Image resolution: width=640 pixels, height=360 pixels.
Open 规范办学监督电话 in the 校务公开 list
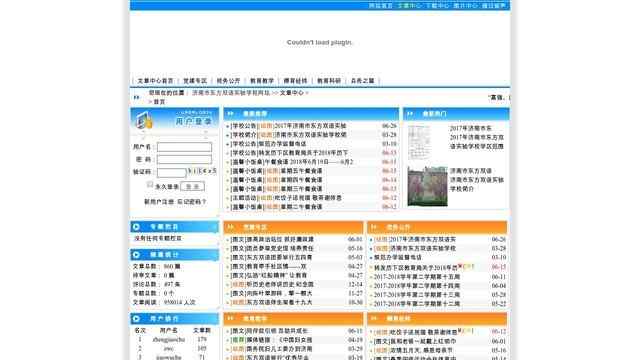(398, 257)
